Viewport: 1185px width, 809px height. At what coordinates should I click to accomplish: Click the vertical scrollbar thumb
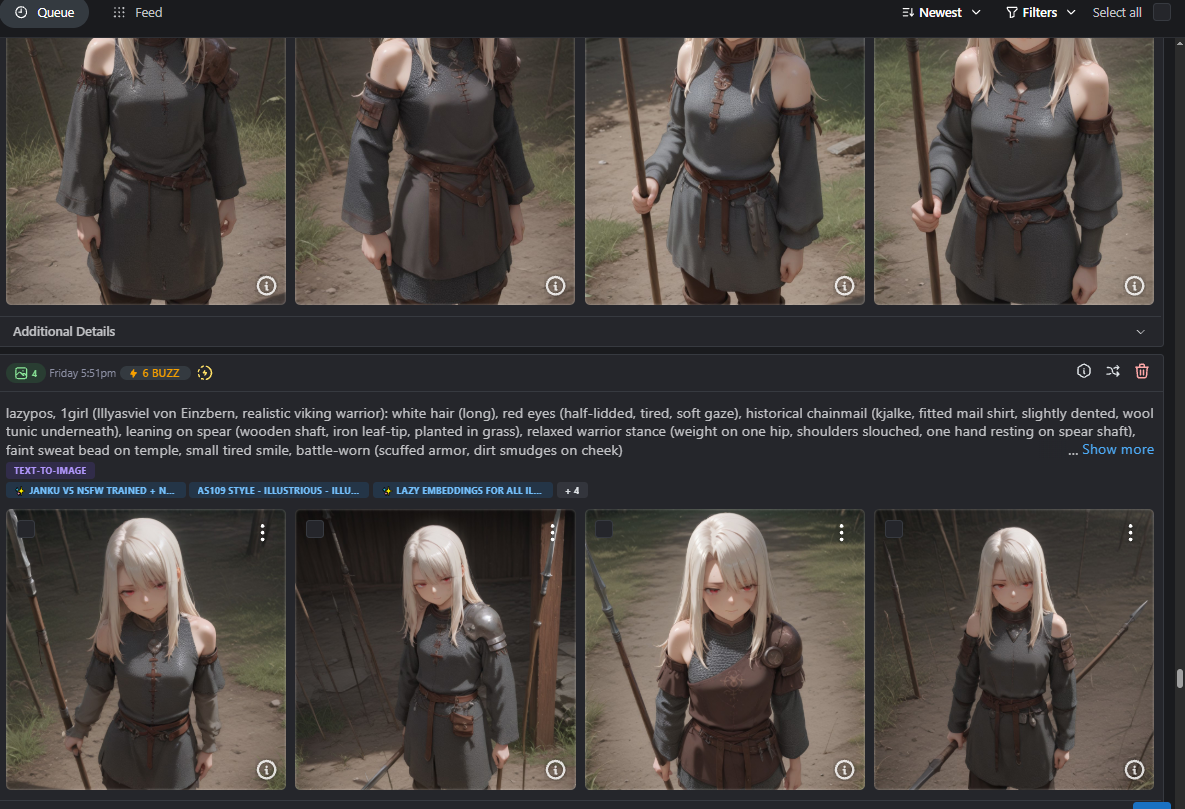tap(1179, 678)
